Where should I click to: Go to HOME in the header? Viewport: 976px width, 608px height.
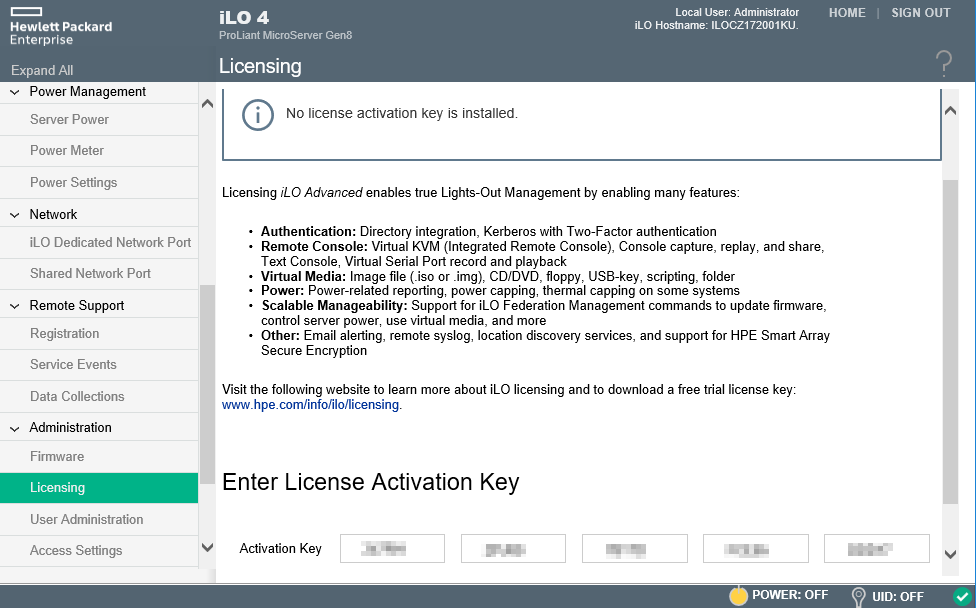point(847,13)
